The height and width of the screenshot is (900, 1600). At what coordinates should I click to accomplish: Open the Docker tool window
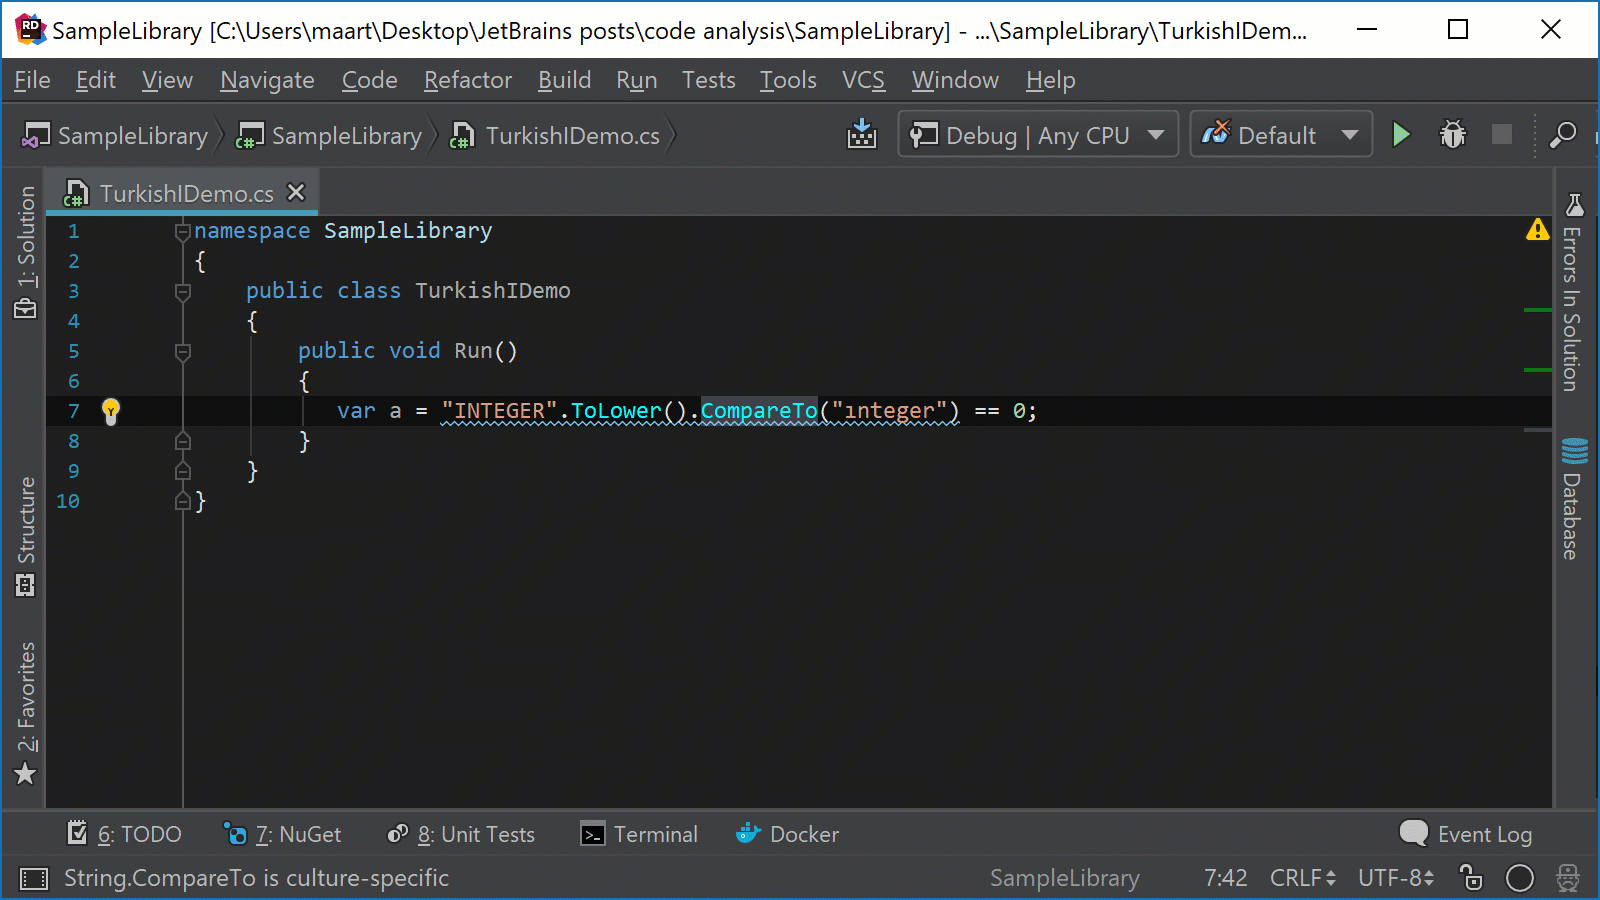pos(786,833)
